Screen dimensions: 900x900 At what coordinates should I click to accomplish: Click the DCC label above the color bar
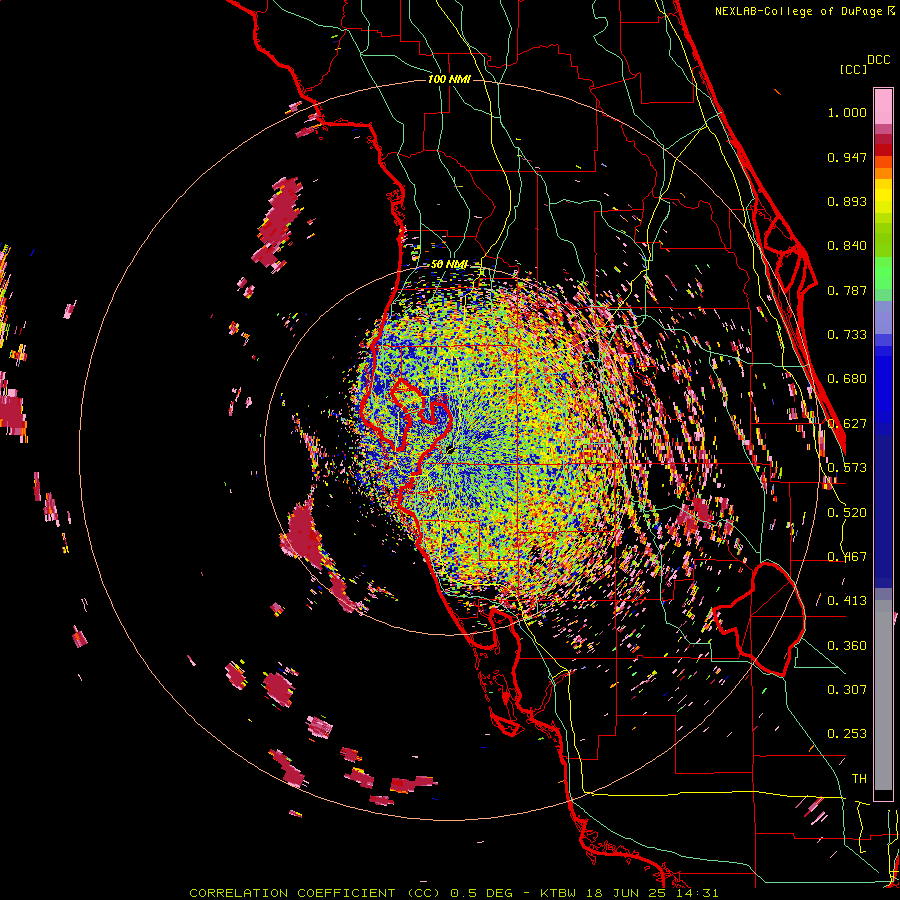coord(878,60)
